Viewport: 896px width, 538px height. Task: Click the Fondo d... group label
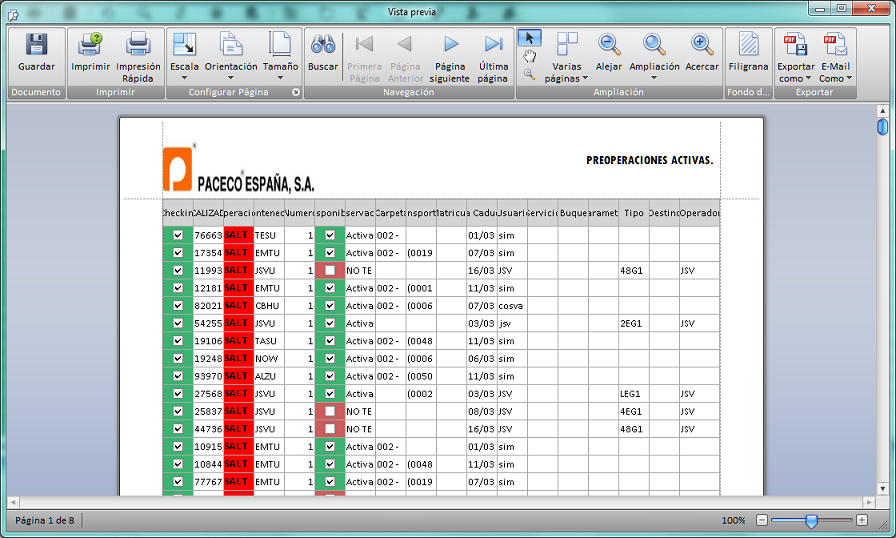[748, 92]
